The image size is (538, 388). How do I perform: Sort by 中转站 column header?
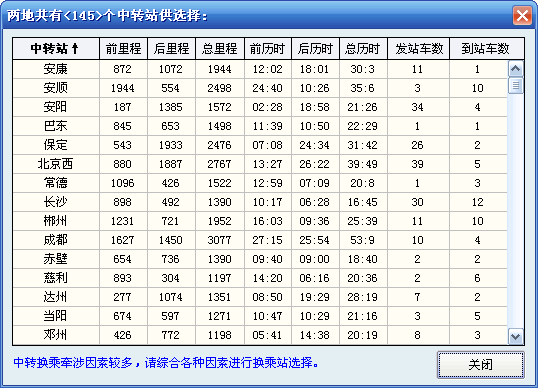click(x=56, y=49)
